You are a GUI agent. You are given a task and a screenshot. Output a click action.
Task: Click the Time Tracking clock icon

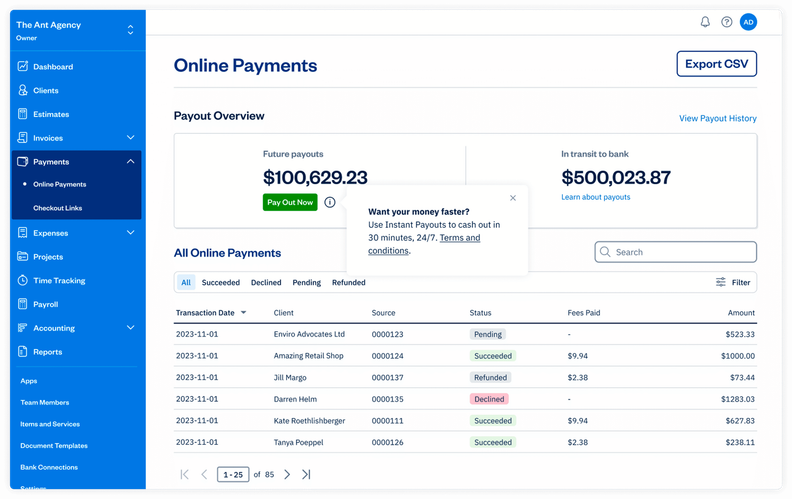22,280
